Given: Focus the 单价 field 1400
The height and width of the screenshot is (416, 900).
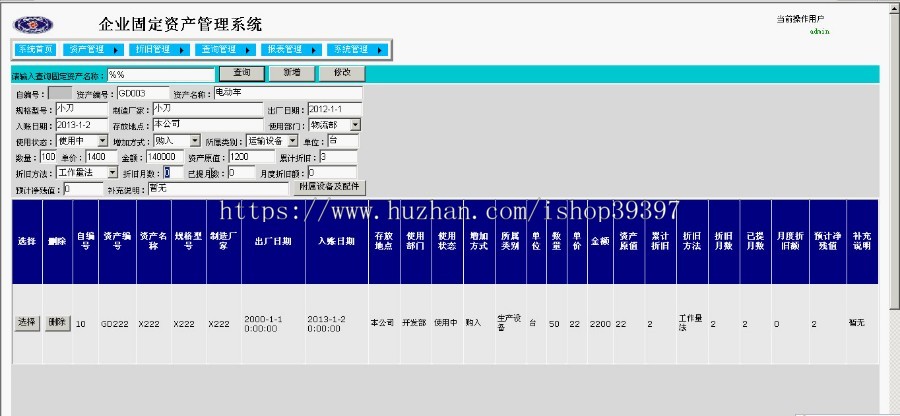Looking at the screenshot, I should click(101, 157).
